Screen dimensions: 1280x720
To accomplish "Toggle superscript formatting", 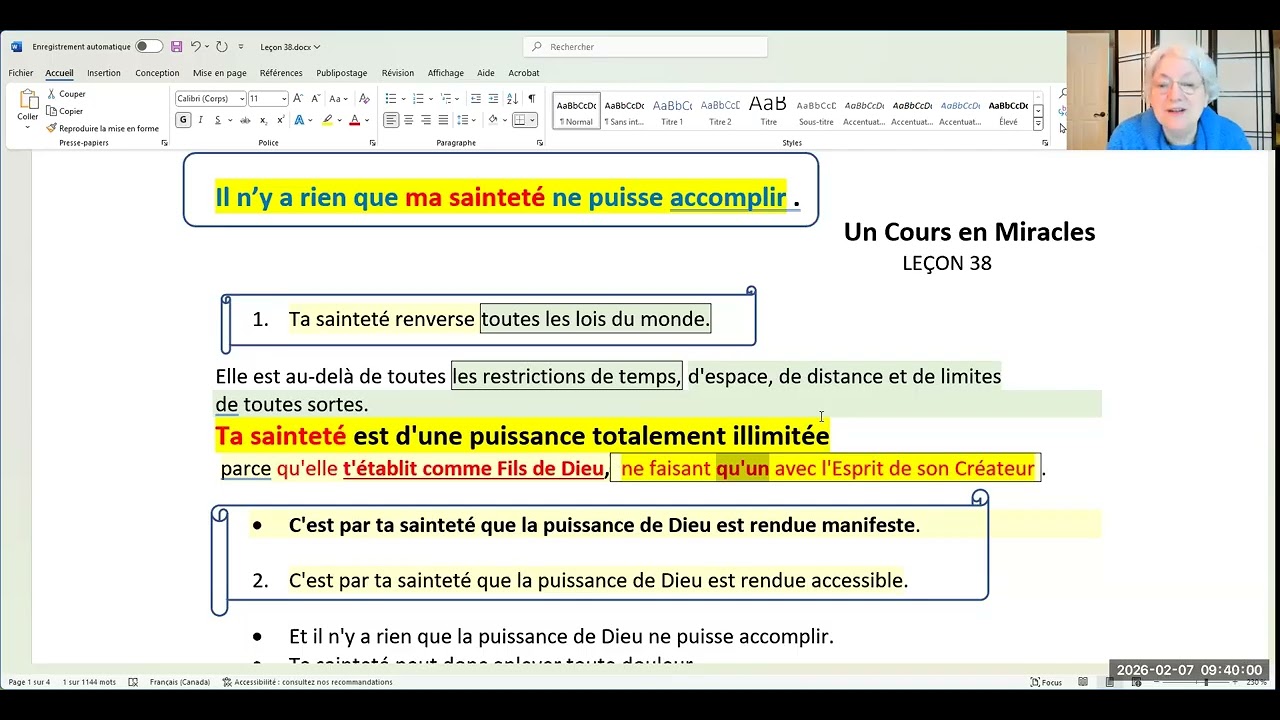I will (x=279, y=120).
